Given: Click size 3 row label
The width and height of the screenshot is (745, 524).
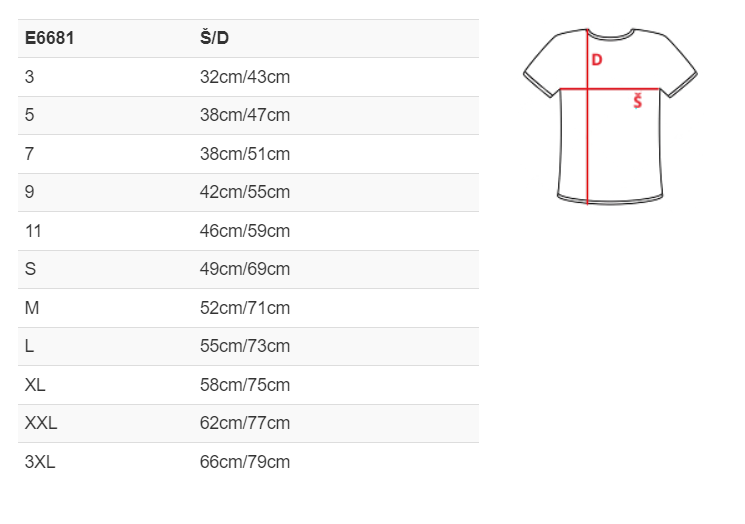Looking at the screenshot, I should pyautogui.click(x=29, y=77).
